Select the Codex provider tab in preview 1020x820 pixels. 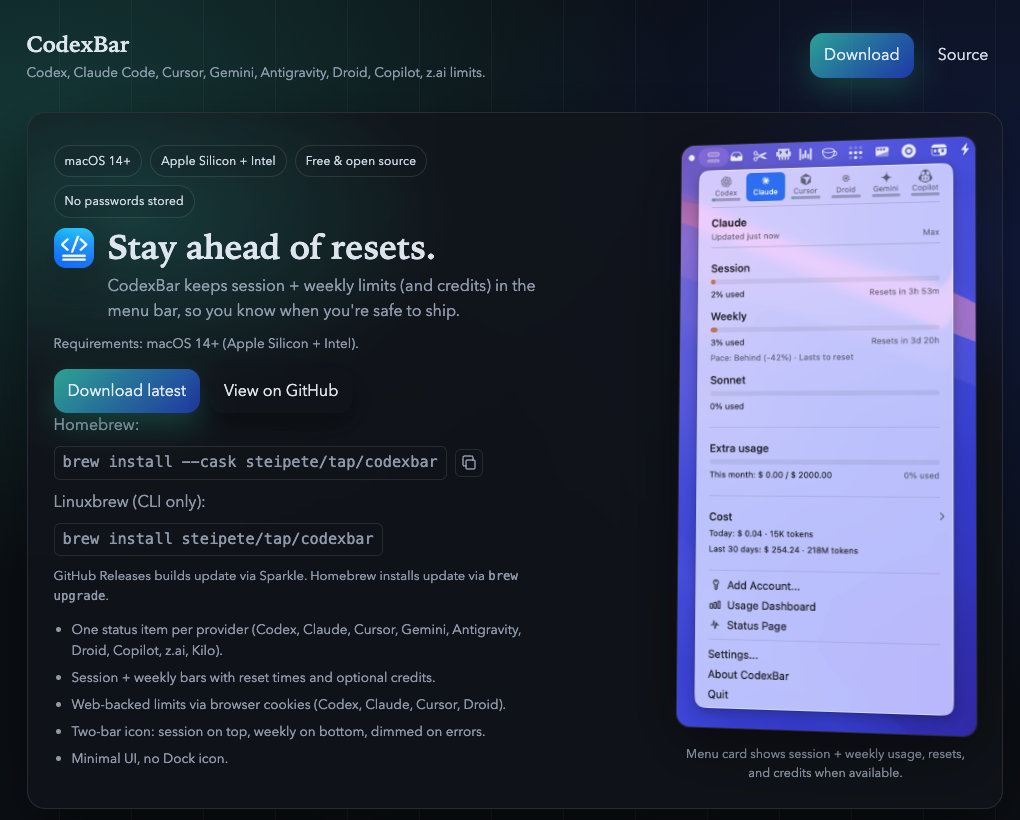coord(726,187)
